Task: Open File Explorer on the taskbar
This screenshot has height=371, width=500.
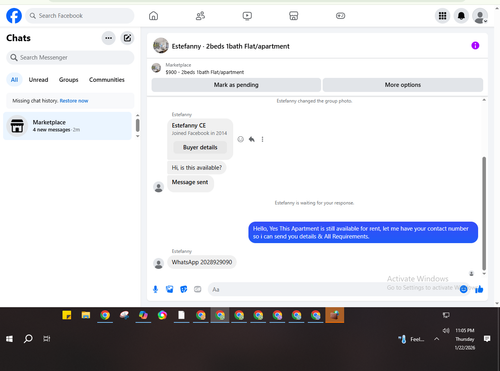Action: 86,315
